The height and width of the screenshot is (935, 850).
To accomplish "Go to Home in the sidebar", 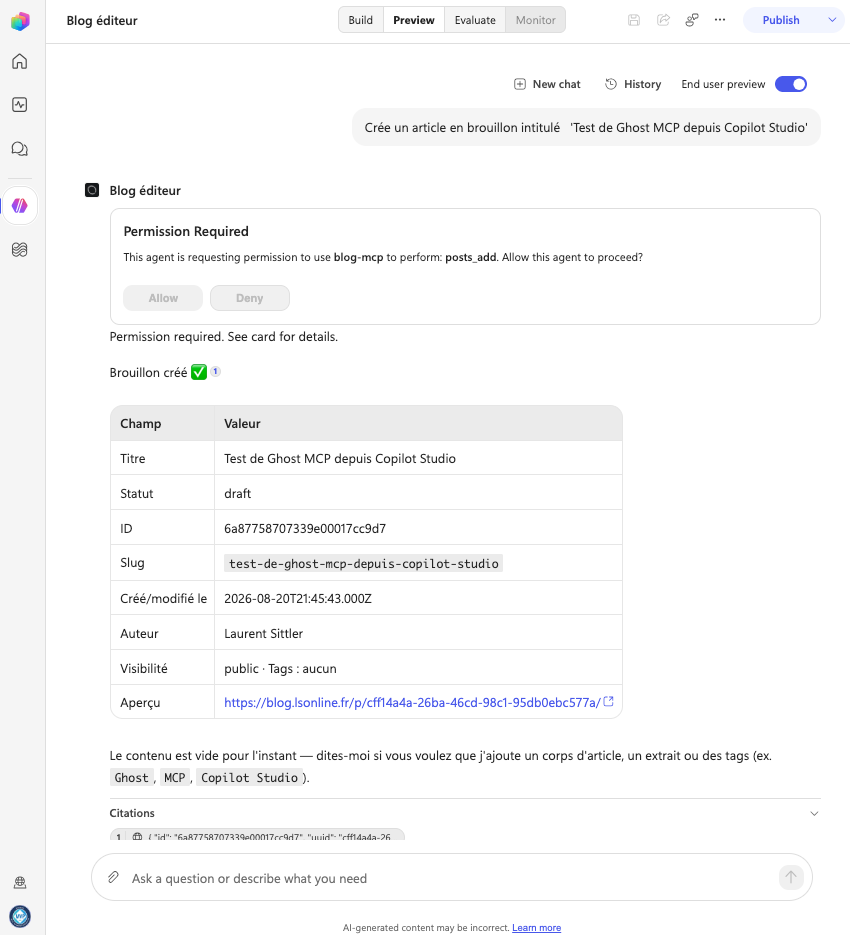I will click(20, 61).
